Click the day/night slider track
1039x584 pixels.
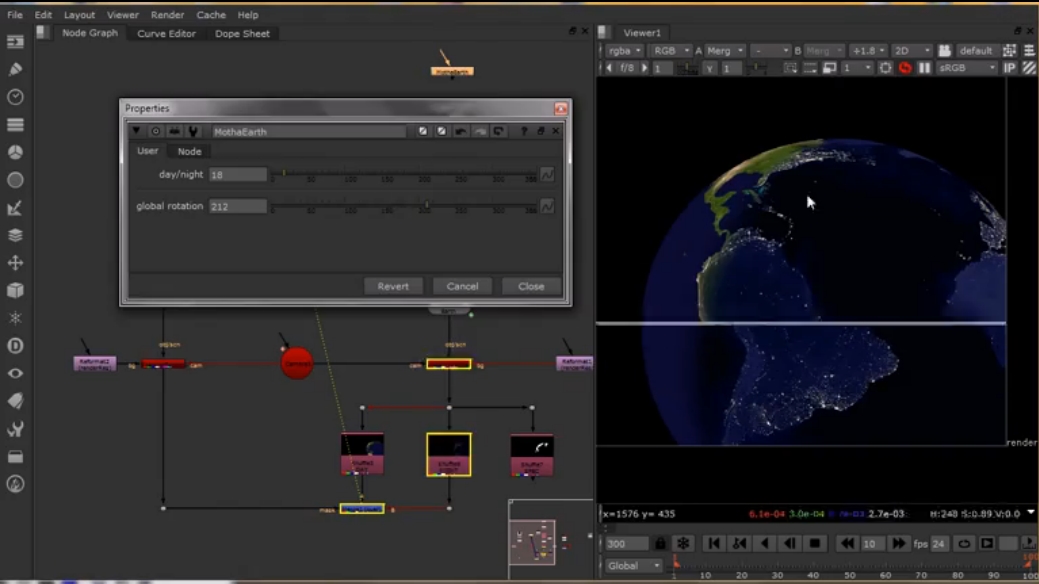[x=404, y=174]
